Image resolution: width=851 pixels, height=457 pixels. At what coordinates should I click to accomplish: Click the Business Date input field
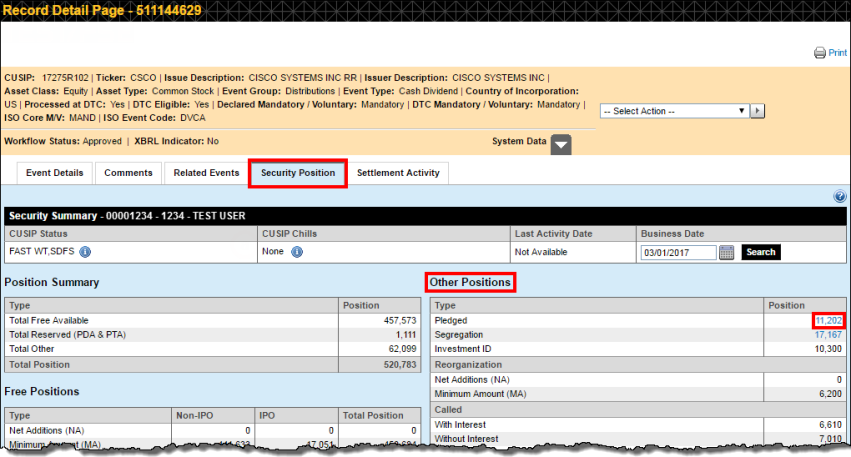click(678, 252)
